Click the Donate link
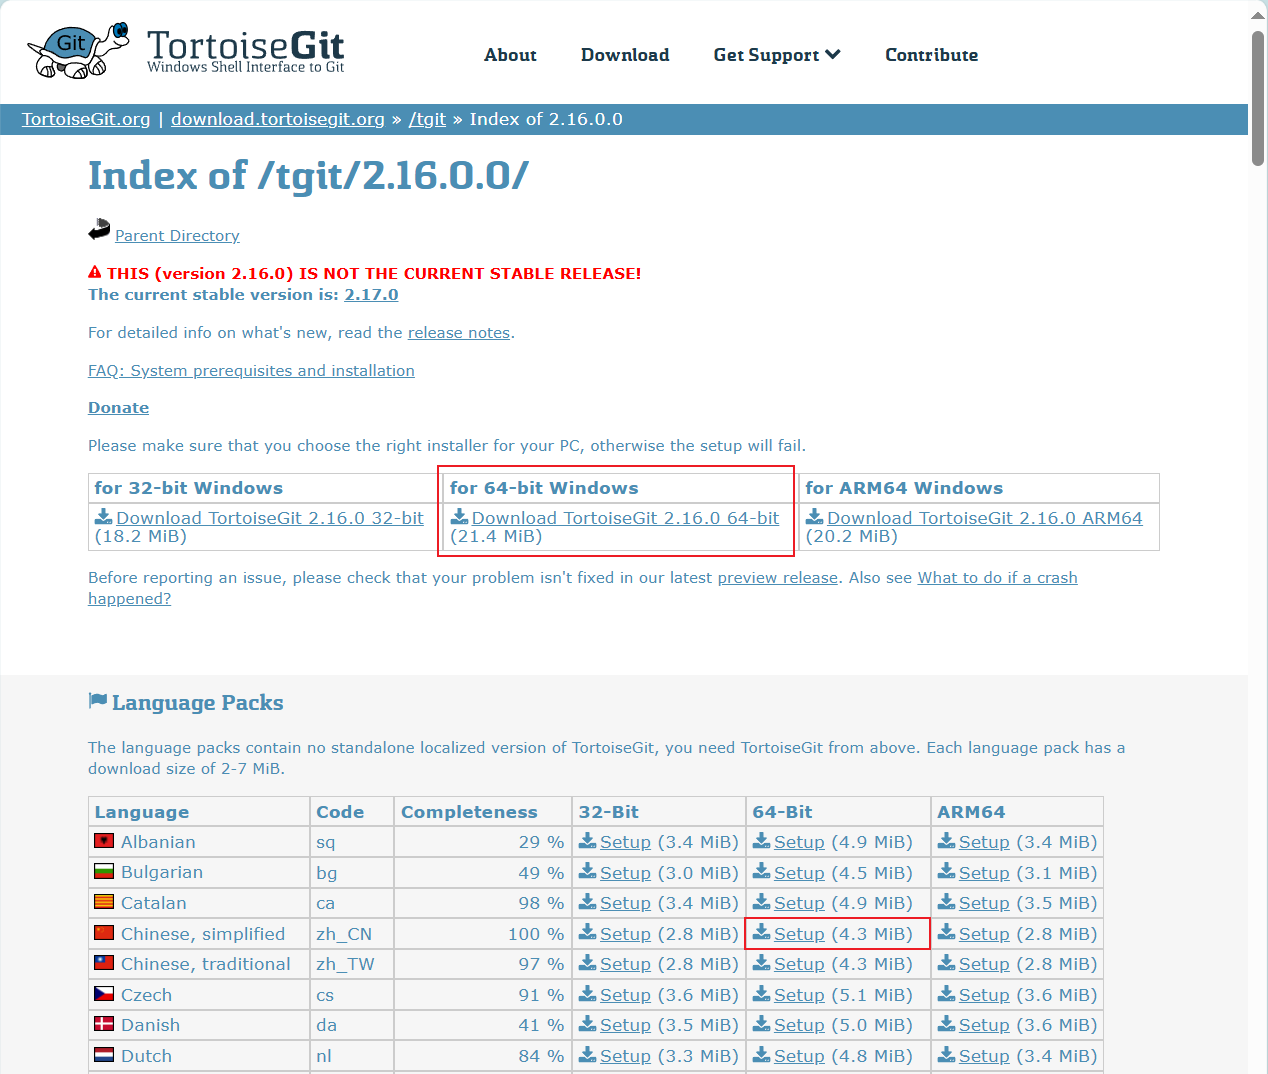The height and width of the screenshot is (1074, 1268). pyautogui.click(x=118, y=407)
